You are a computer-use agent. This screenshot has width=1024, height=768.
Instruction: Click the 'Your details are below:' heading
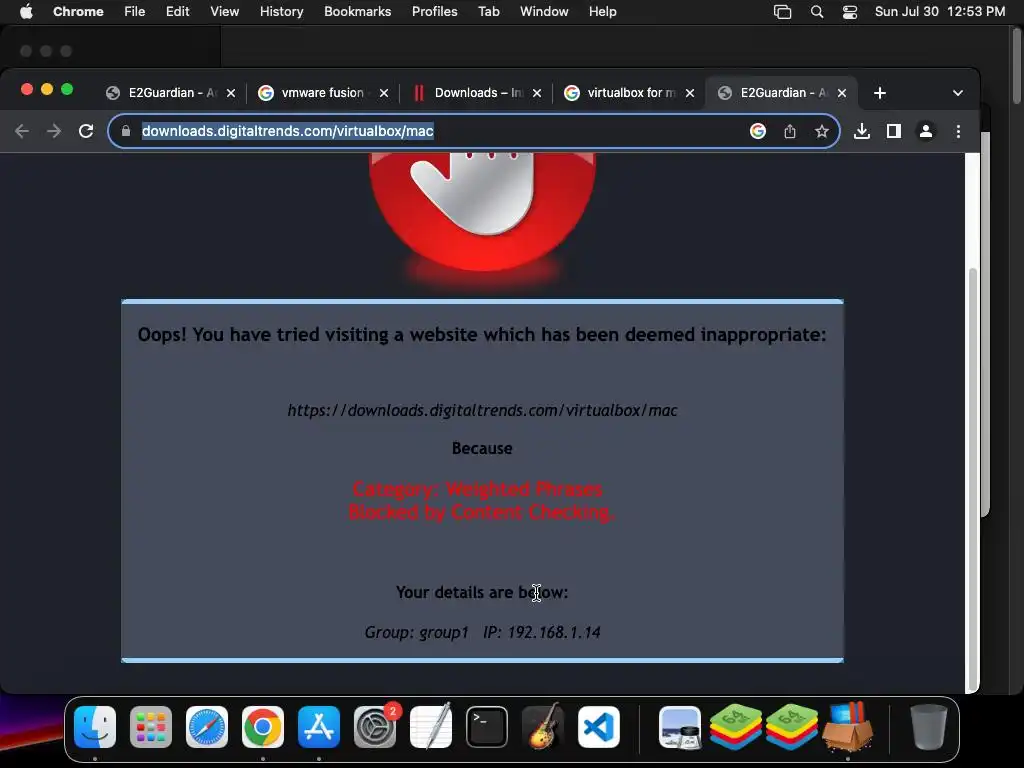(482, 592)
